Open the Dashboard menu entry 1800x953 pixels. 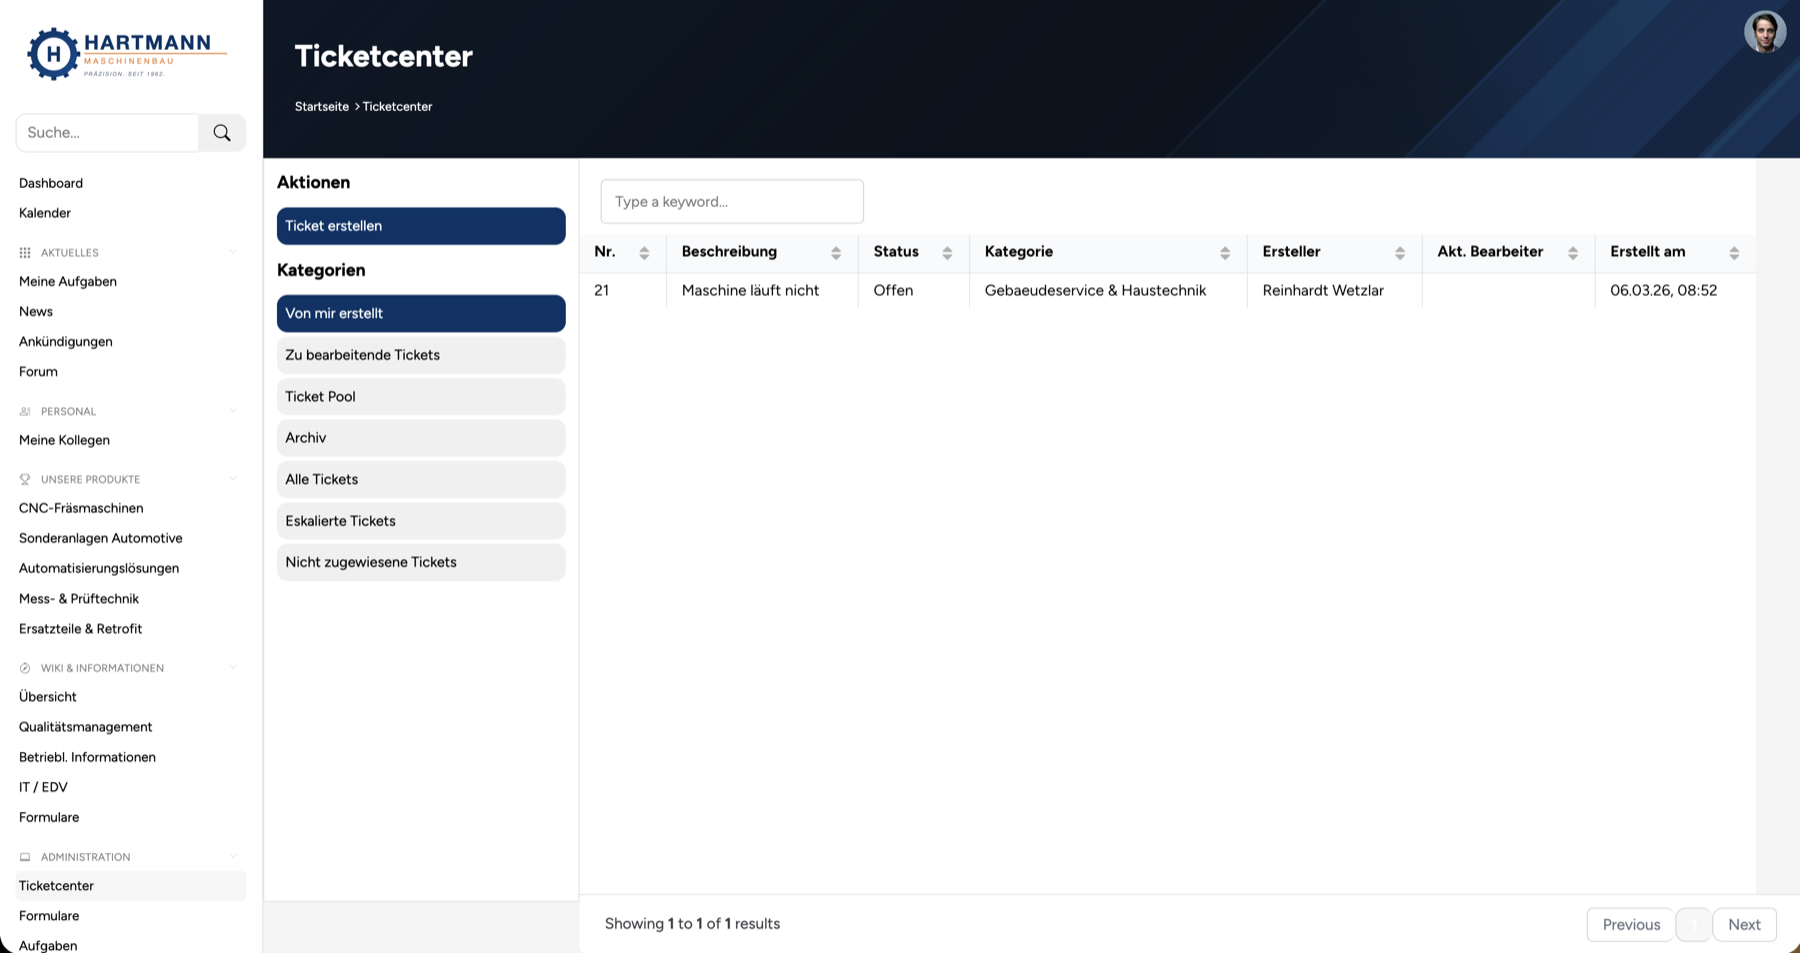pos(51,183)
